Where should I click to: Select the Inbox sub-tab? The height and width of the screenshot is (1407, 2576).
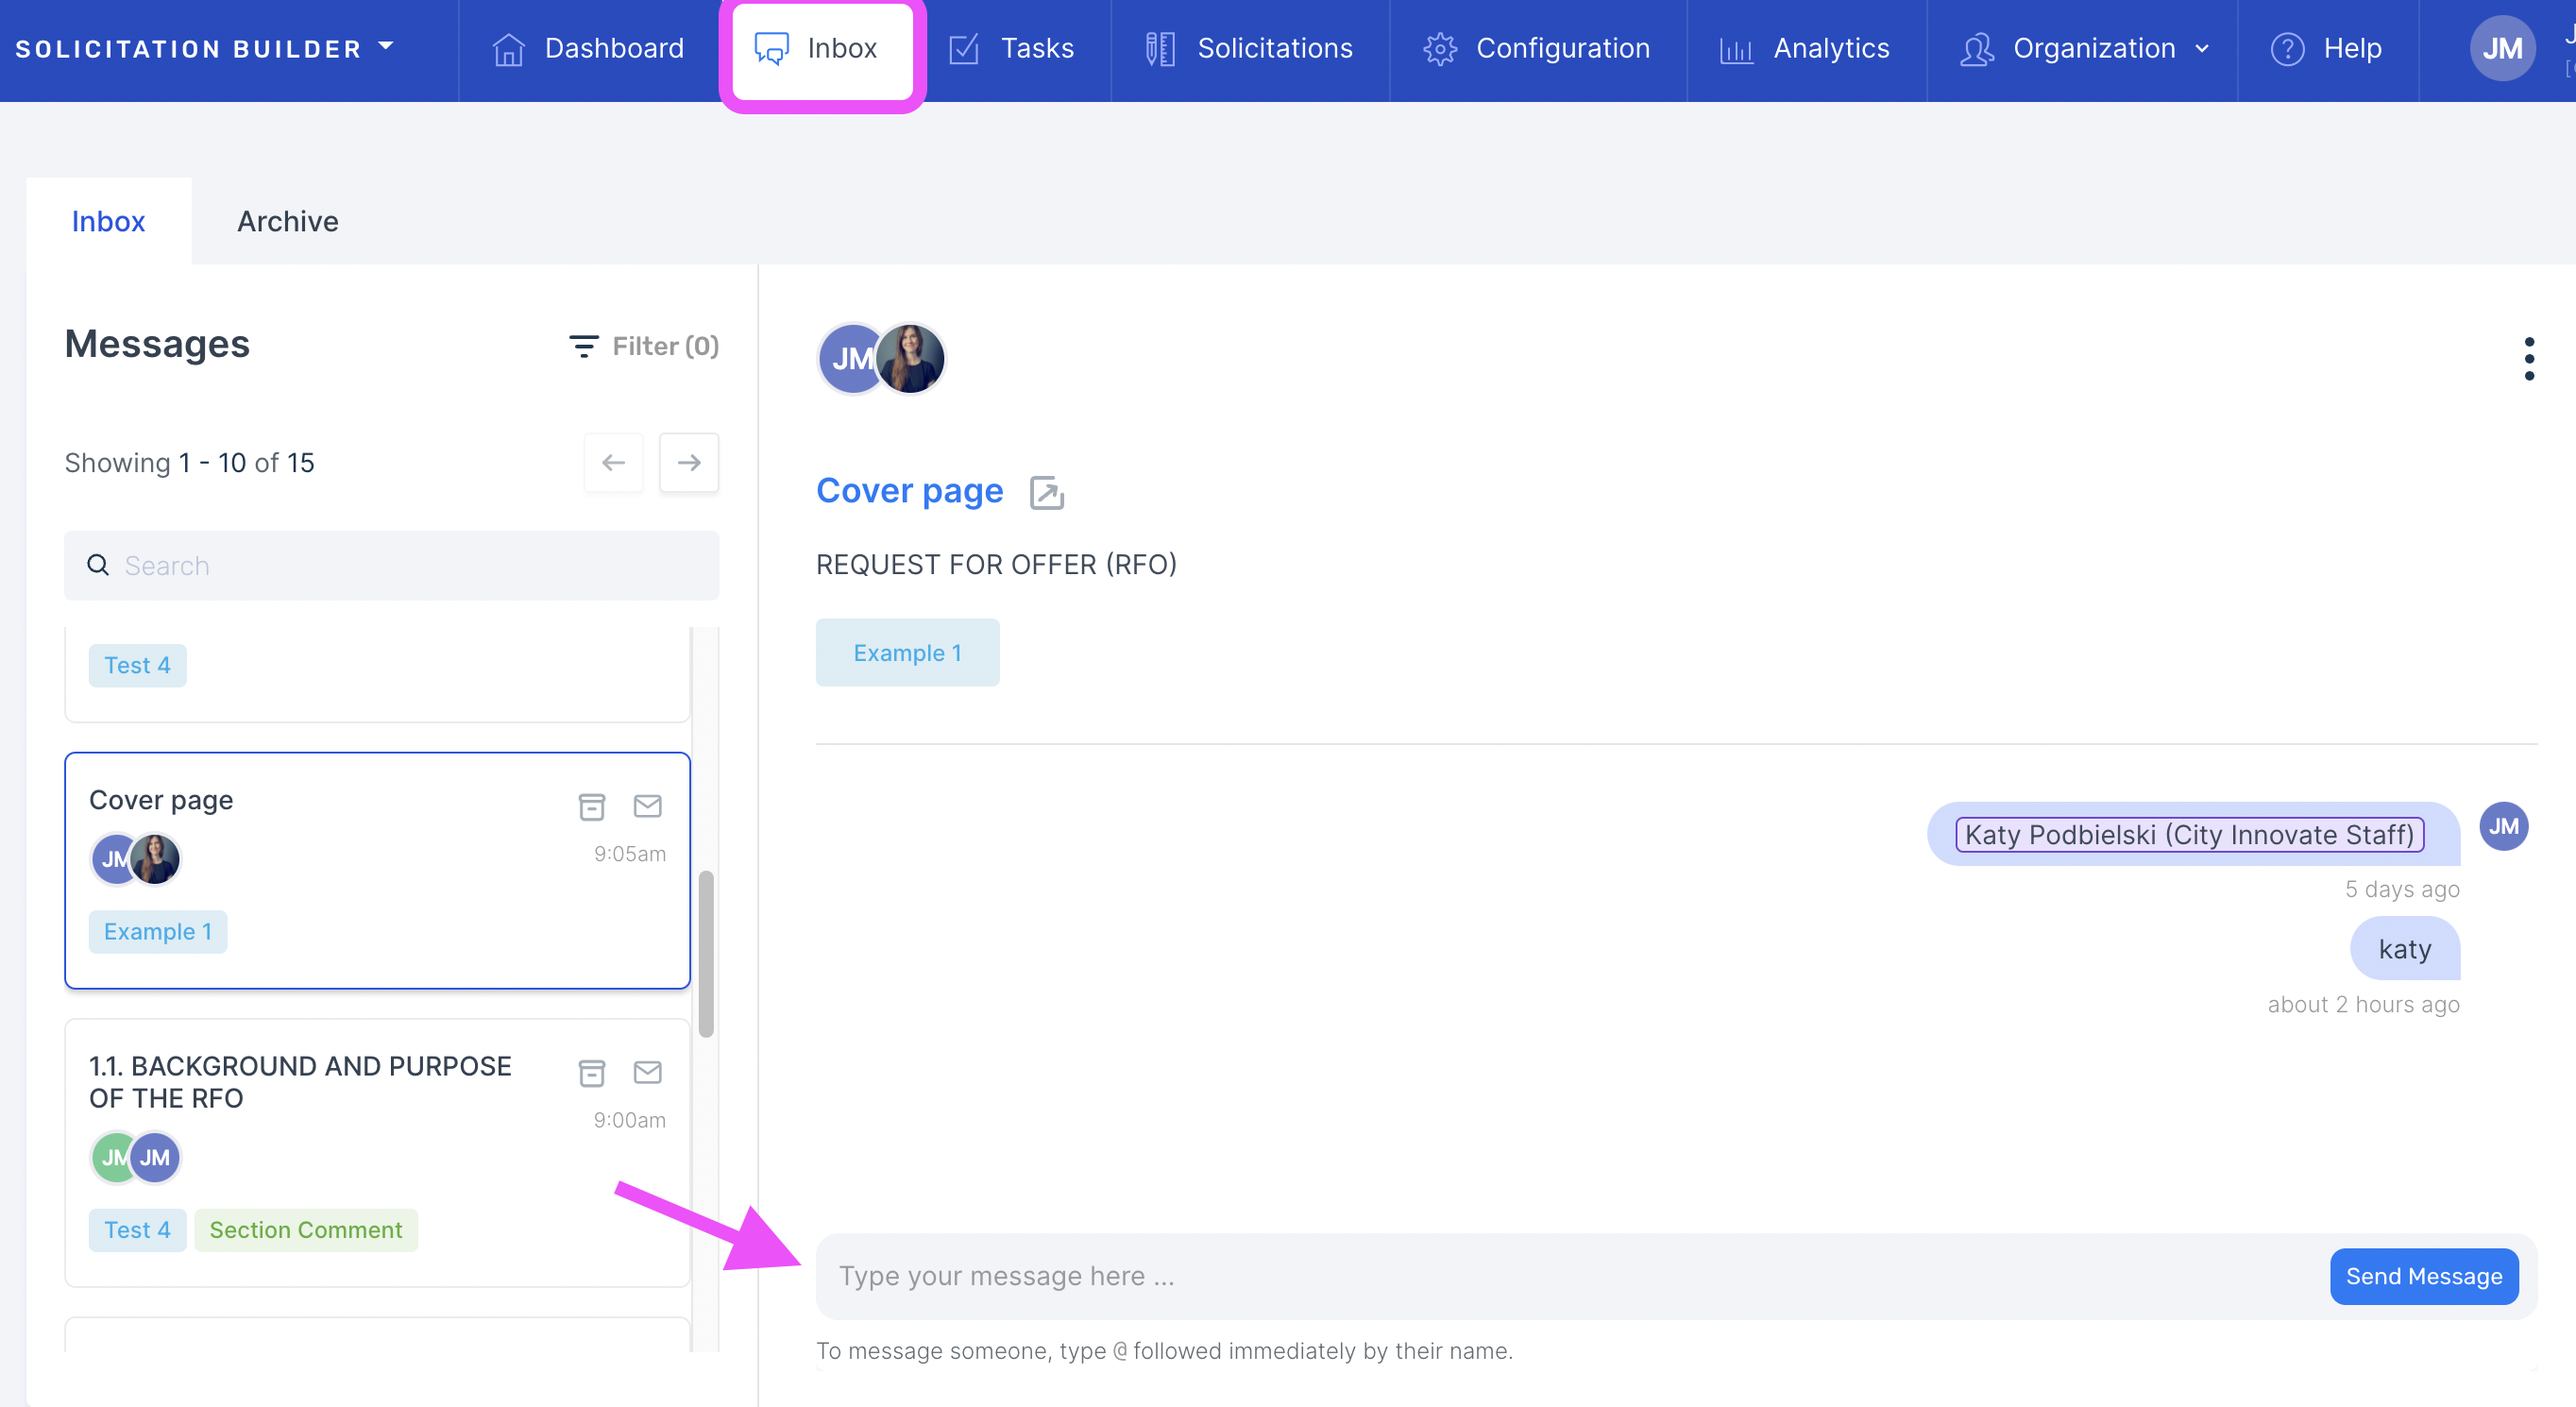108,221
